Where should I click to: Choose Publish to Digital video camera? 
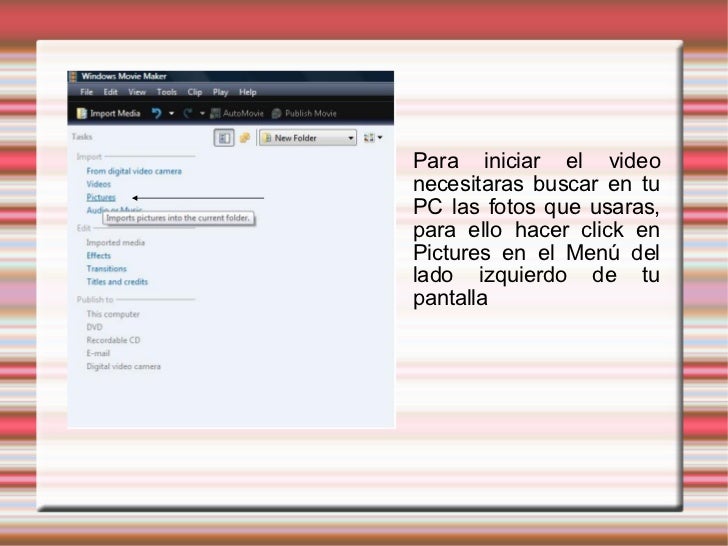coord(124,366)
